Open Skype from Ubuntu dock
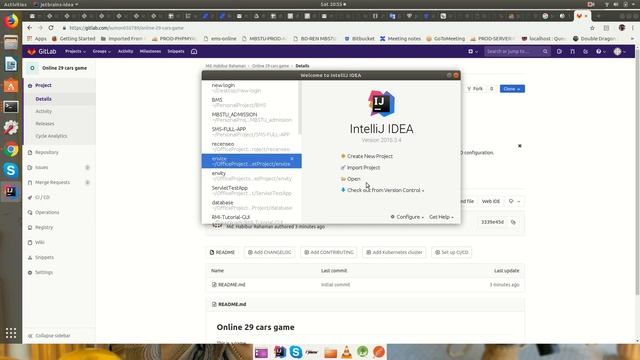This screenshot has width=640, height=360. (x=11, y=170)
